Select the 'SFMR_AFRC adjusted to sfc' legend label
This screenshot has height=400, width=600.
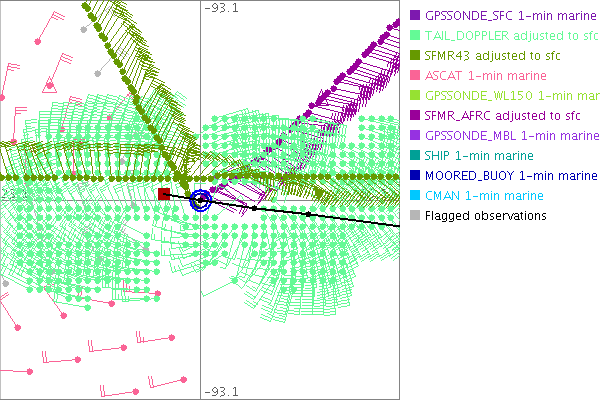point(504,116)
